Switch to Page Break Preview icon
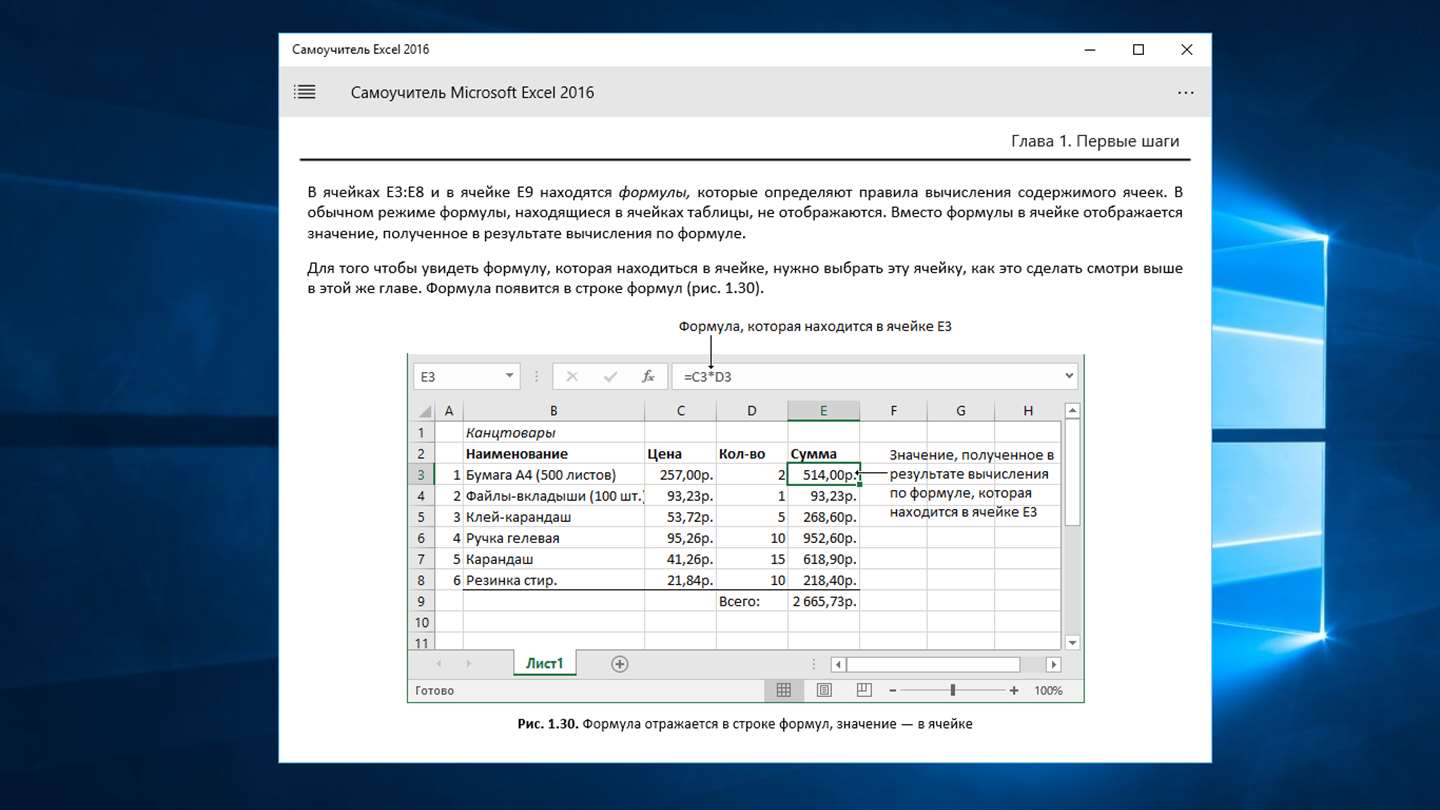The width and height of the screenshot is (1440, 810). point(863,690)
